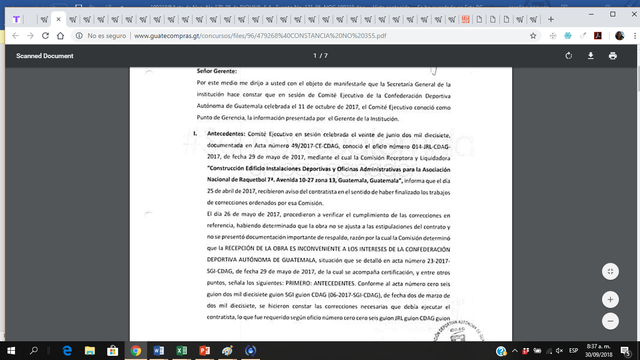Screen dimensions: 640x360
Task: Print the PDF document
Action: 613,56
